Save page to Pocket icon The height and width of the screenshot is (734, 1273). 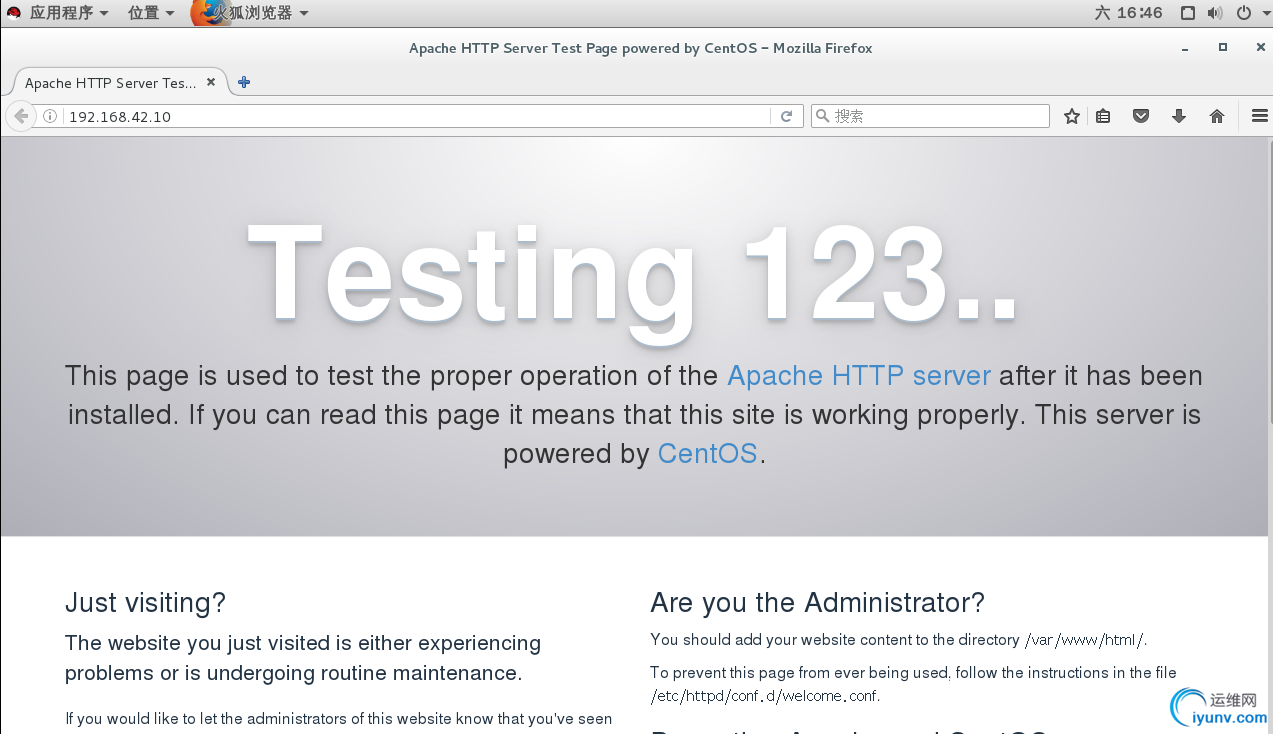tap(1141, 116)
